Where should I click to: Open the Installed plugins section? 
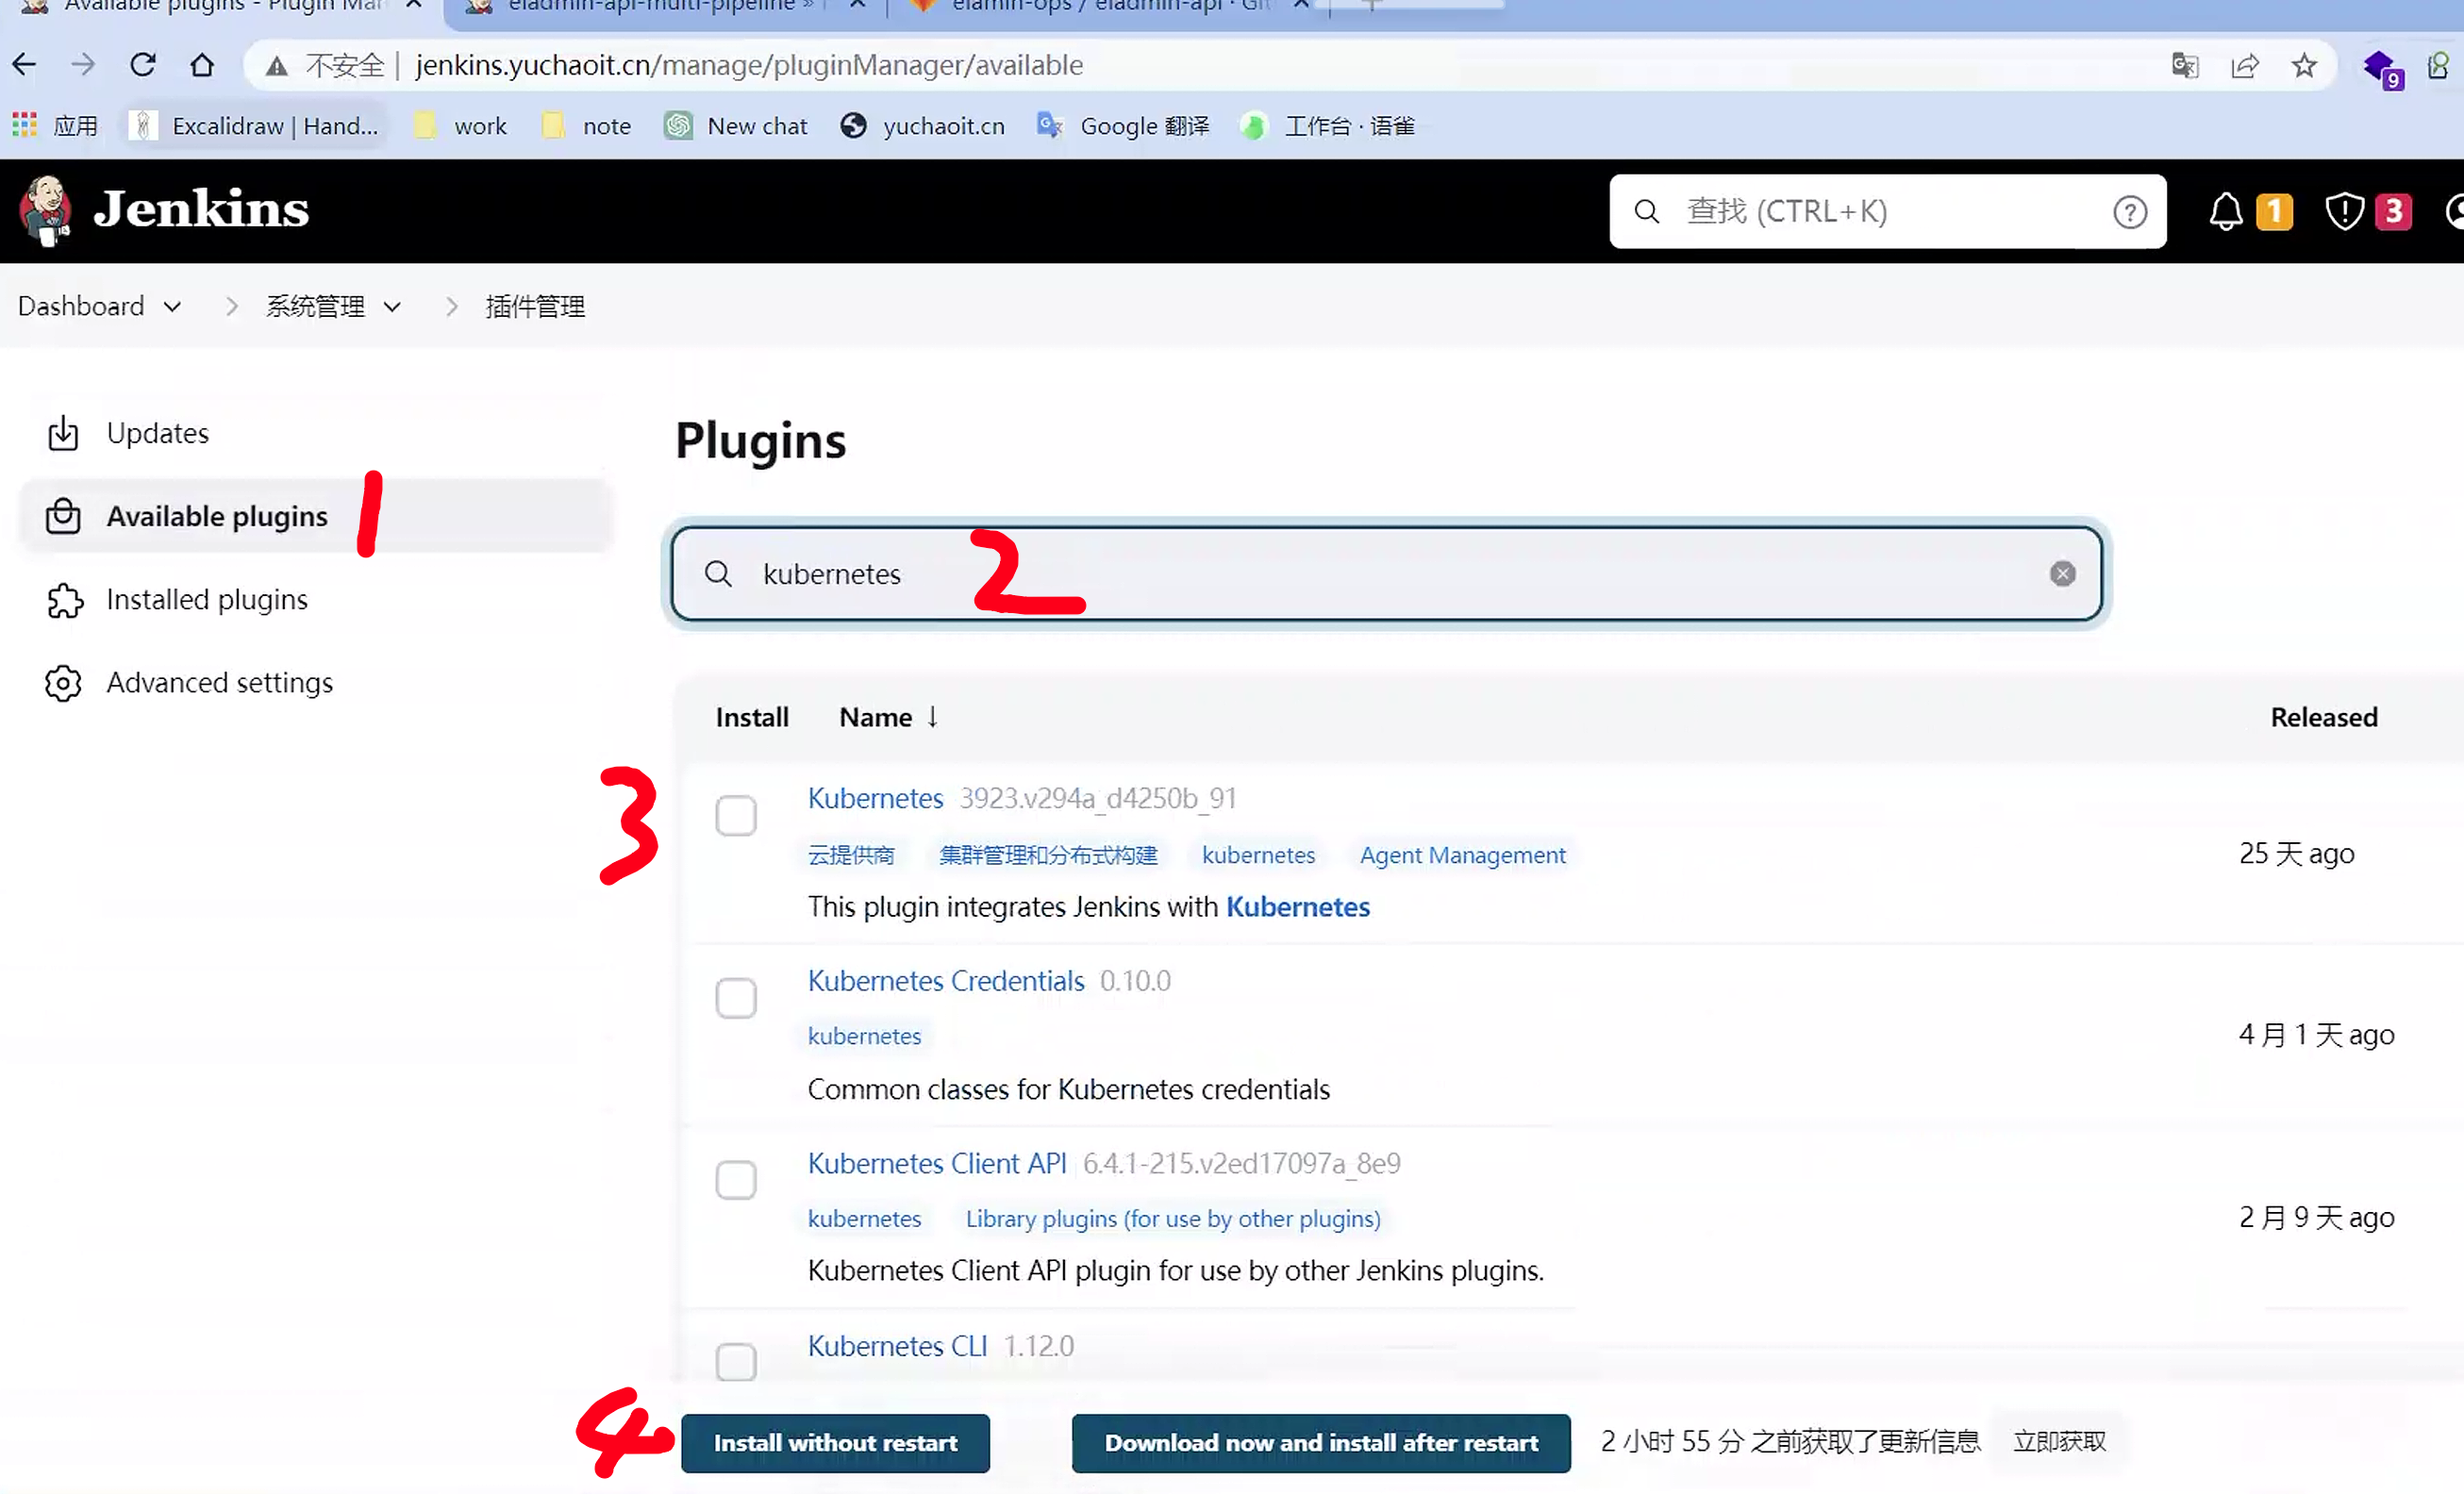pos(206,600)
